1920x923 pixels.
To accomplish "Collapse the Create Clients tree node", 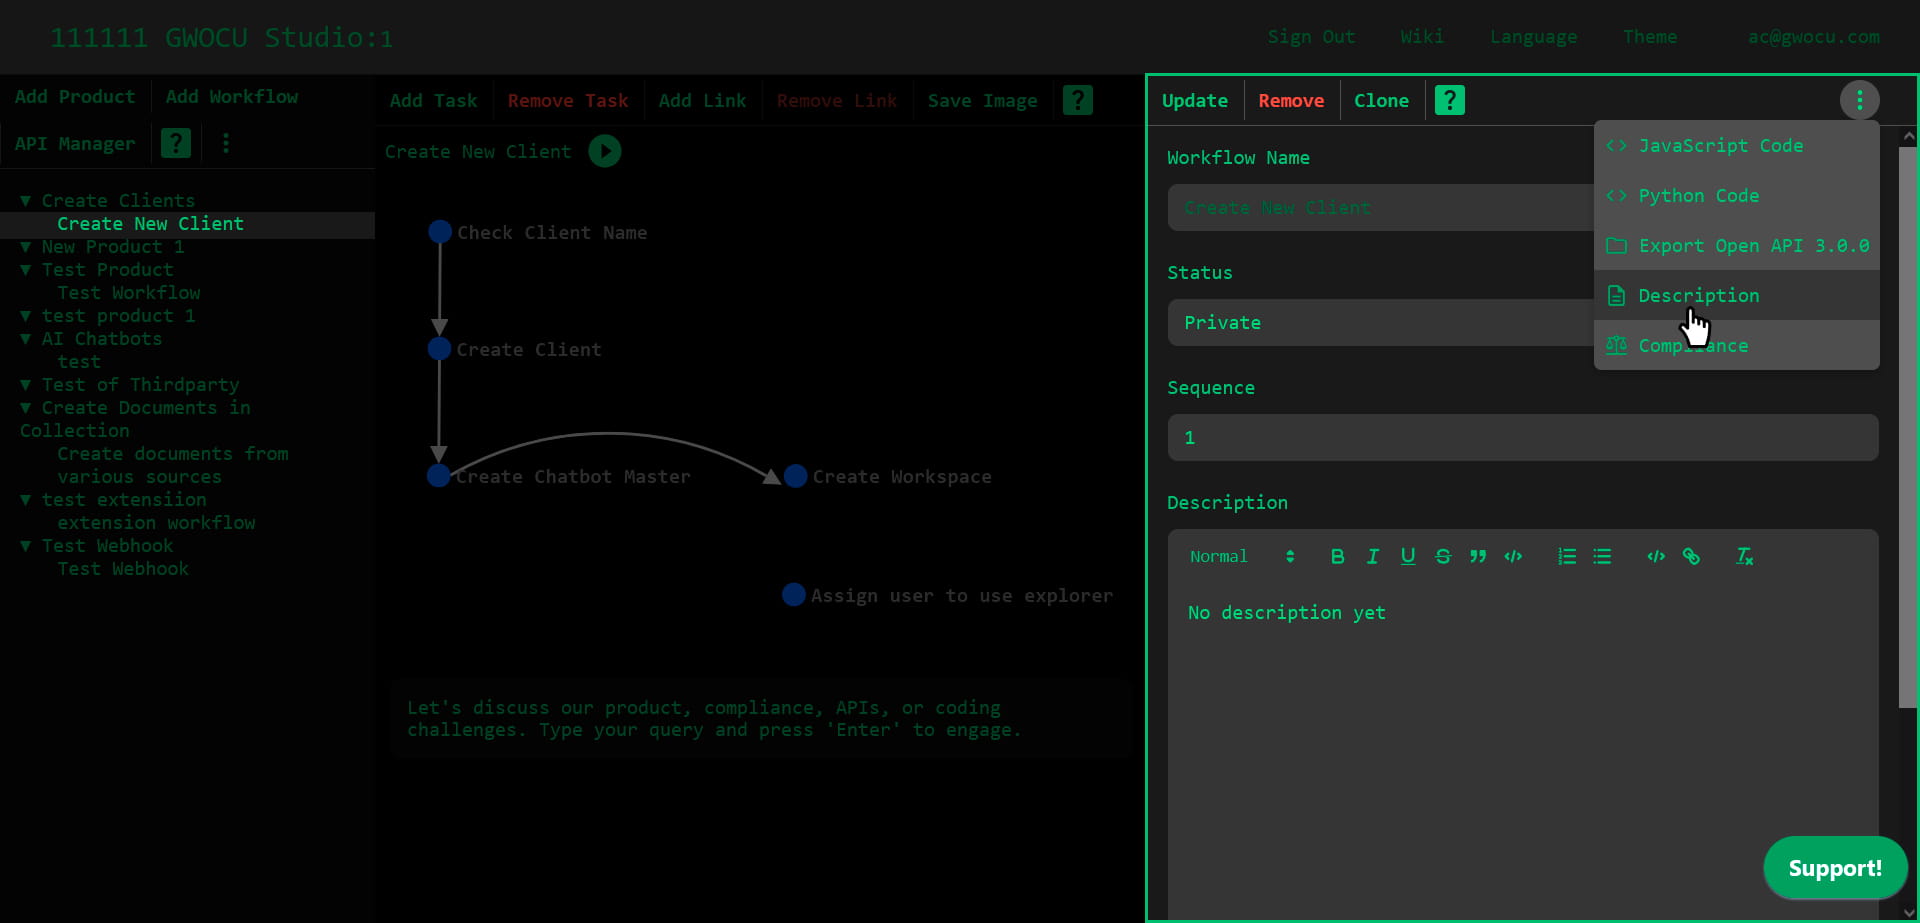I will click(26, 201).
